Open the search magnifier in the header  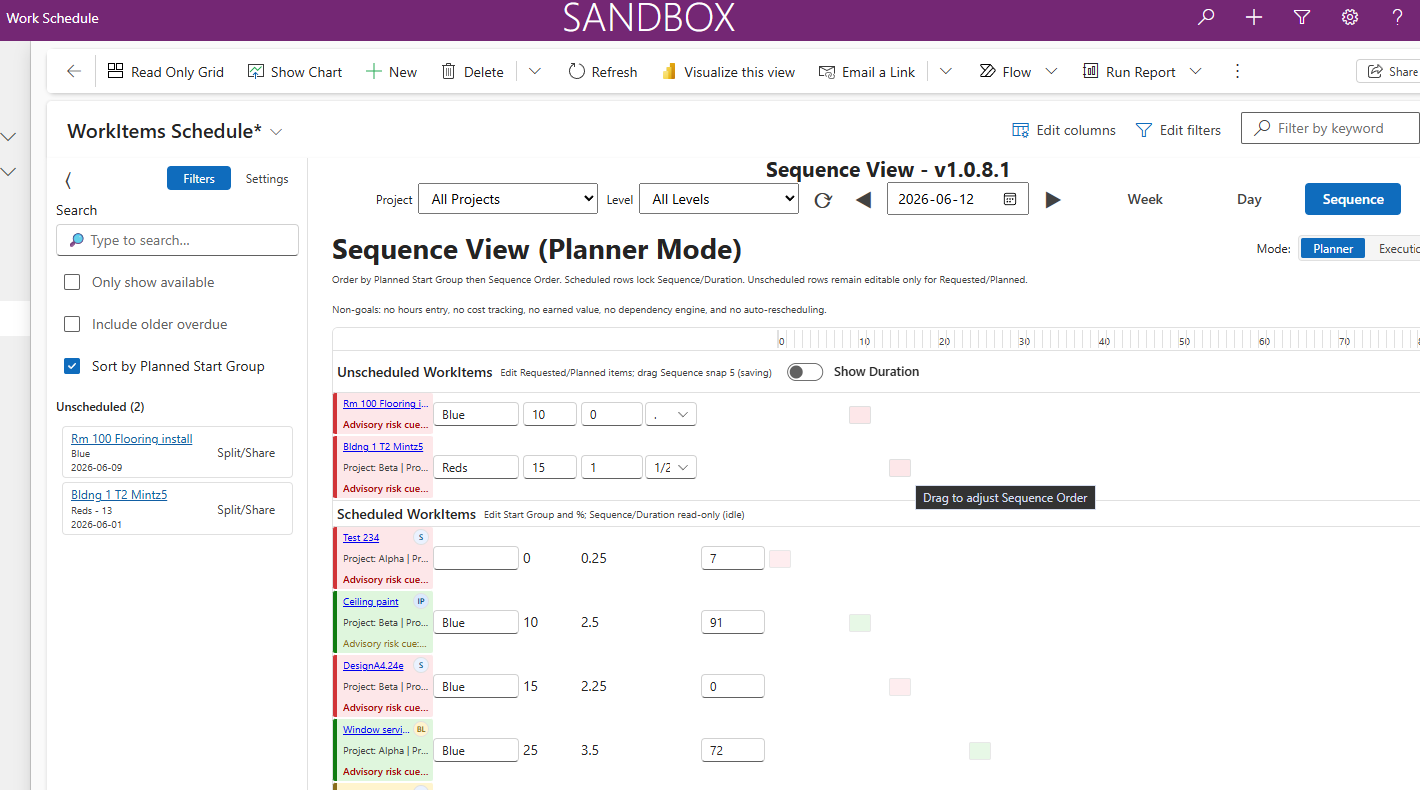coord(1206,17)
